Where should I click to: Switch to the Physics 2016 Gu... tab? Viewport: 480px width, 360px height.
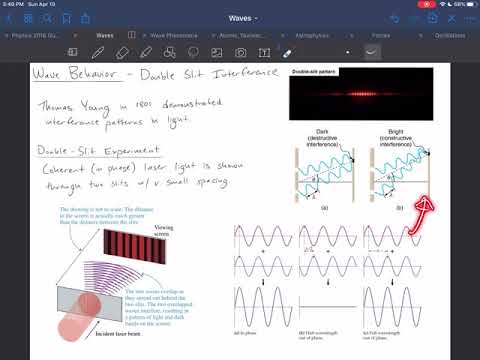[35, 35]
